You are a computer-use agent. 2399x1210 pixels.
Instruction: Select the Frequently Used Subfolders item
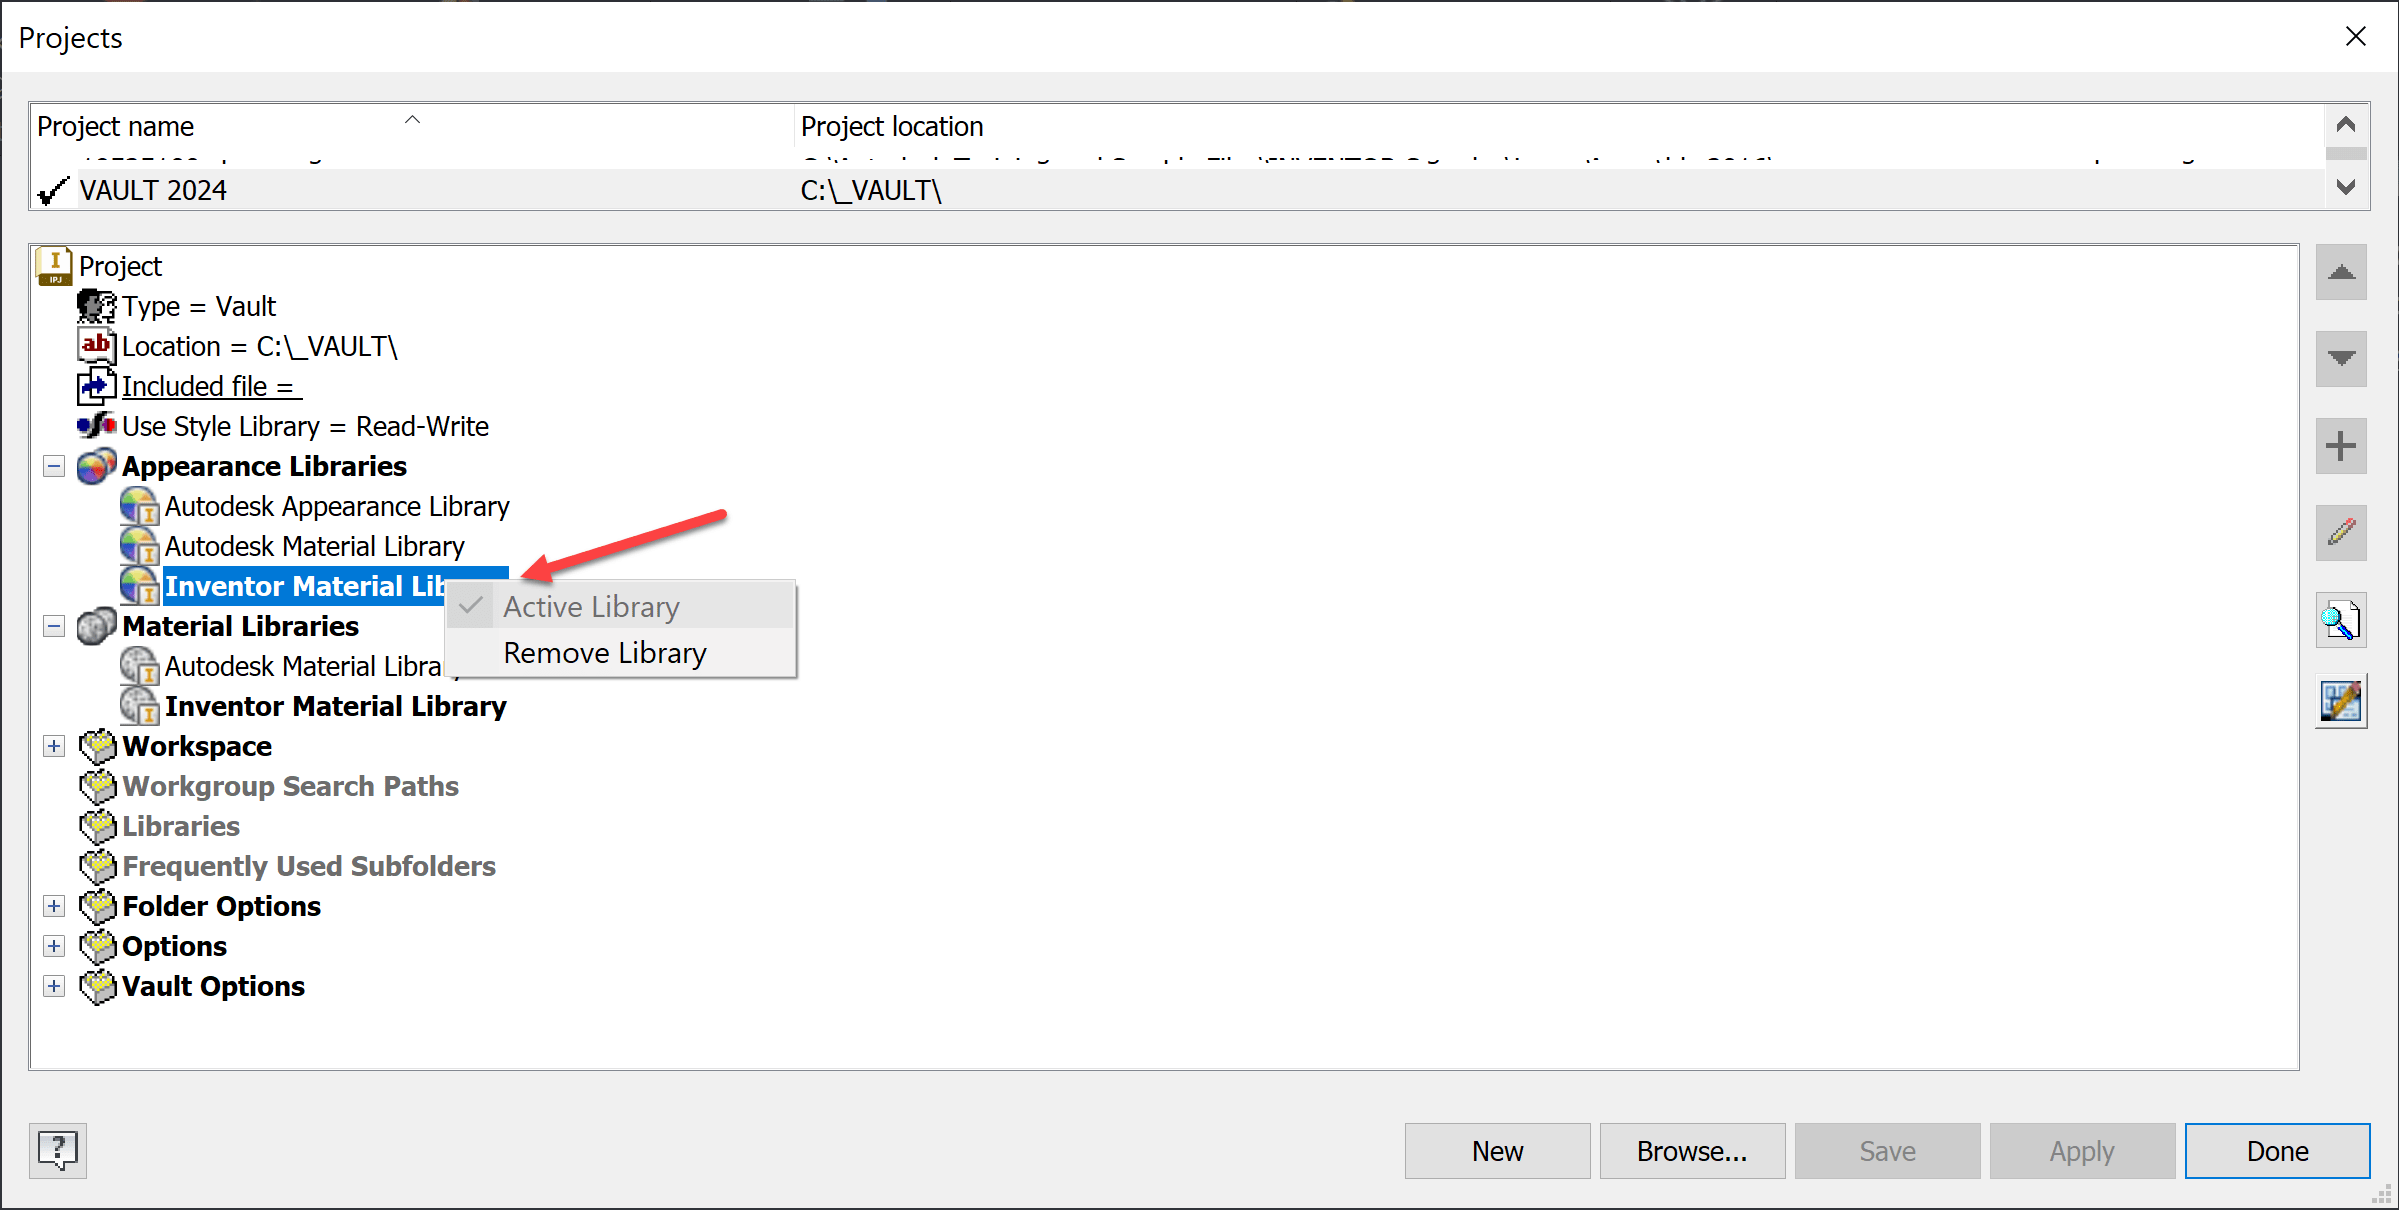tap(309, 866)
